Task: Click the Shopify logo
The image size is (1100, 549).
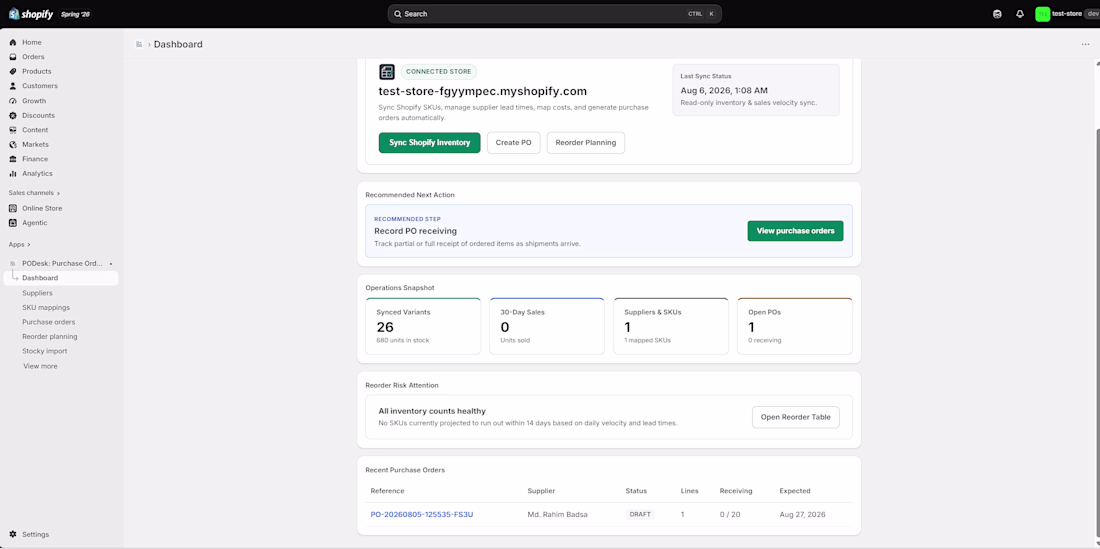Action: tap(30, 14)
